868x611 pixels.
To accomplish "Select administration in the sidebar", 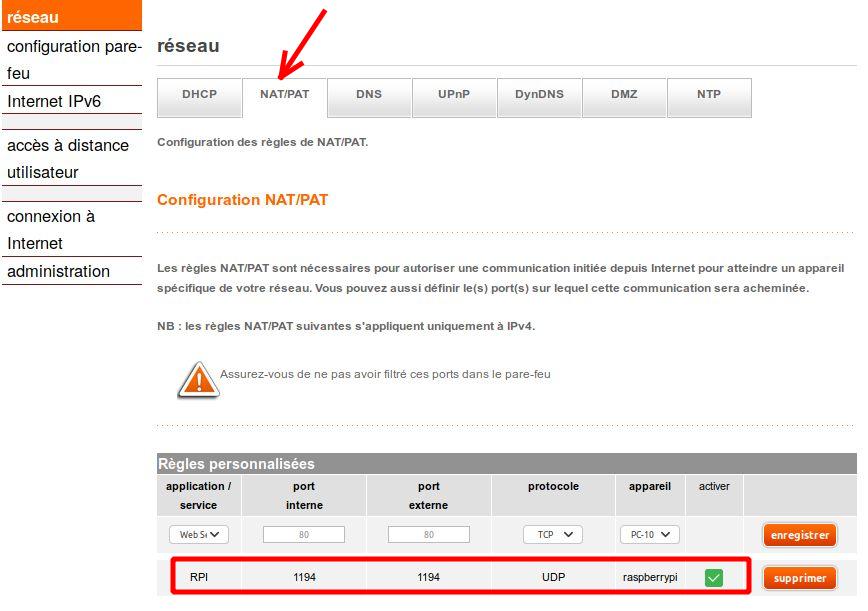I will [58, 271].
